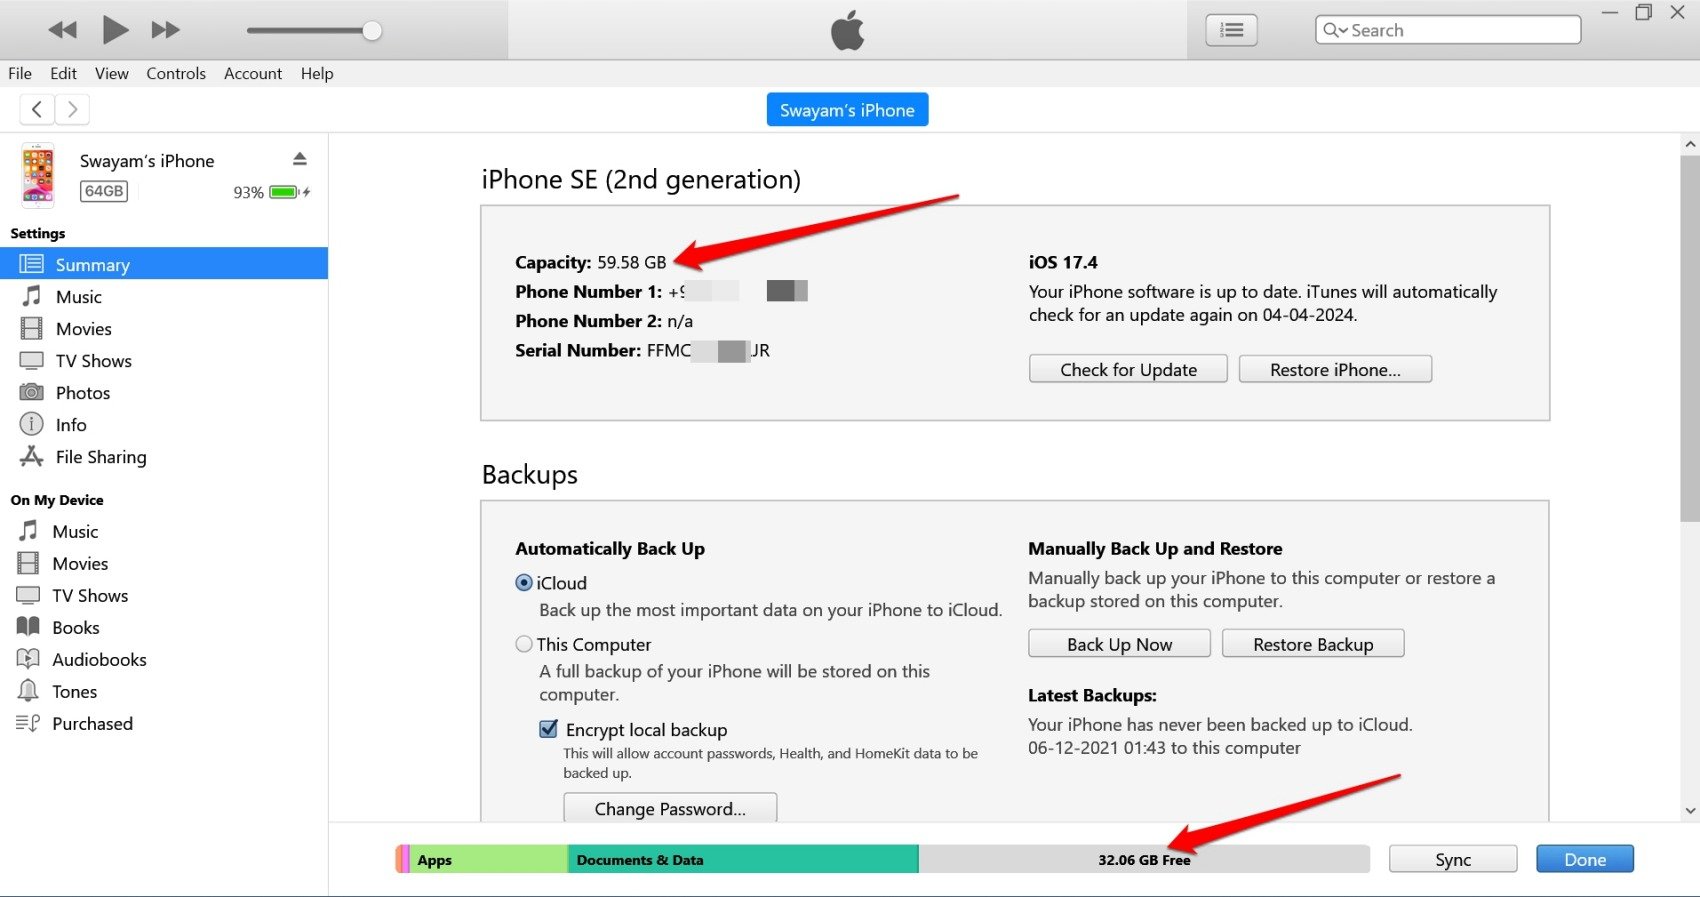The image size is (1700, 897).
Task: Open the list view icon button
Action: click(1231, 30)
